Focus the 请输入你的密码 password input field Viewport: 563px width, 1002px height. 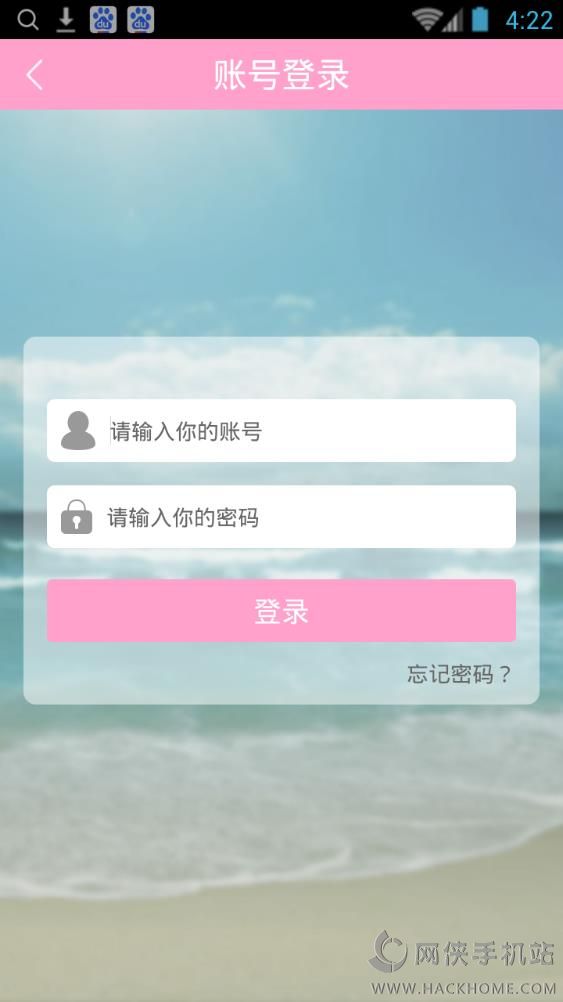point(281,516)
